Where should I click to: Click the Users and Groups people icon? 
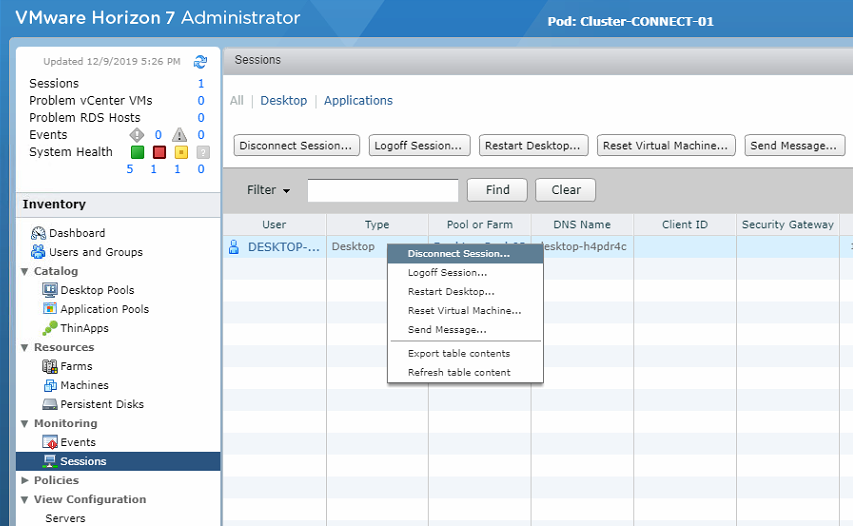[x=38, y=252]
